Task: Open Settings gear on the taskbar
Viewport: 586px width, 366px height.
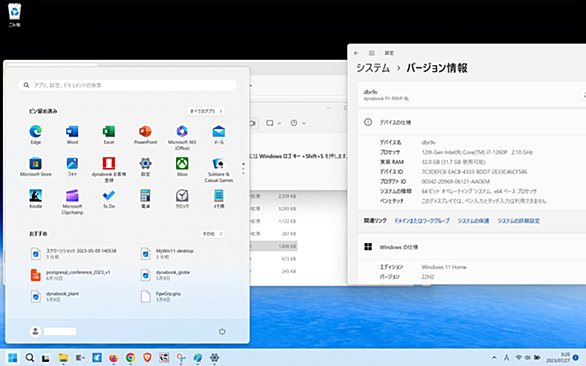Action: pos(215,358)
